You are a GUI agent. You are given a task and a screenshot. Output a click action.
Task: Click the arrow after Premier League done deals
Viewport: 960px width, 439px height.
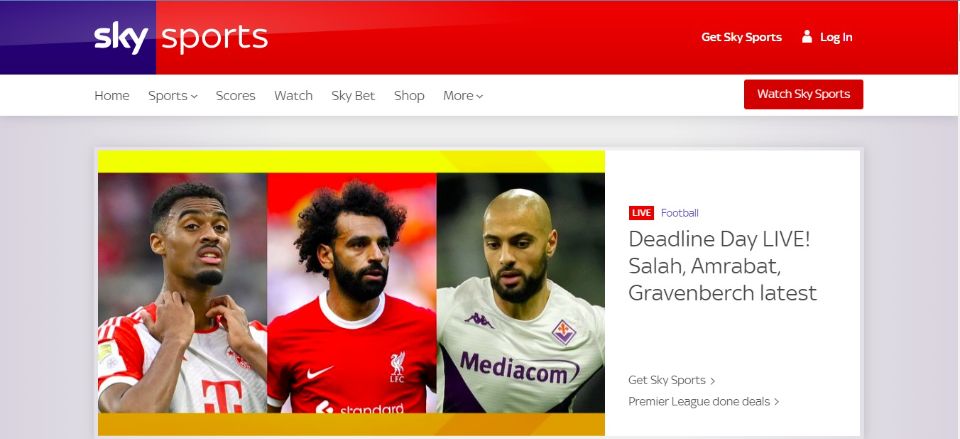776,402
